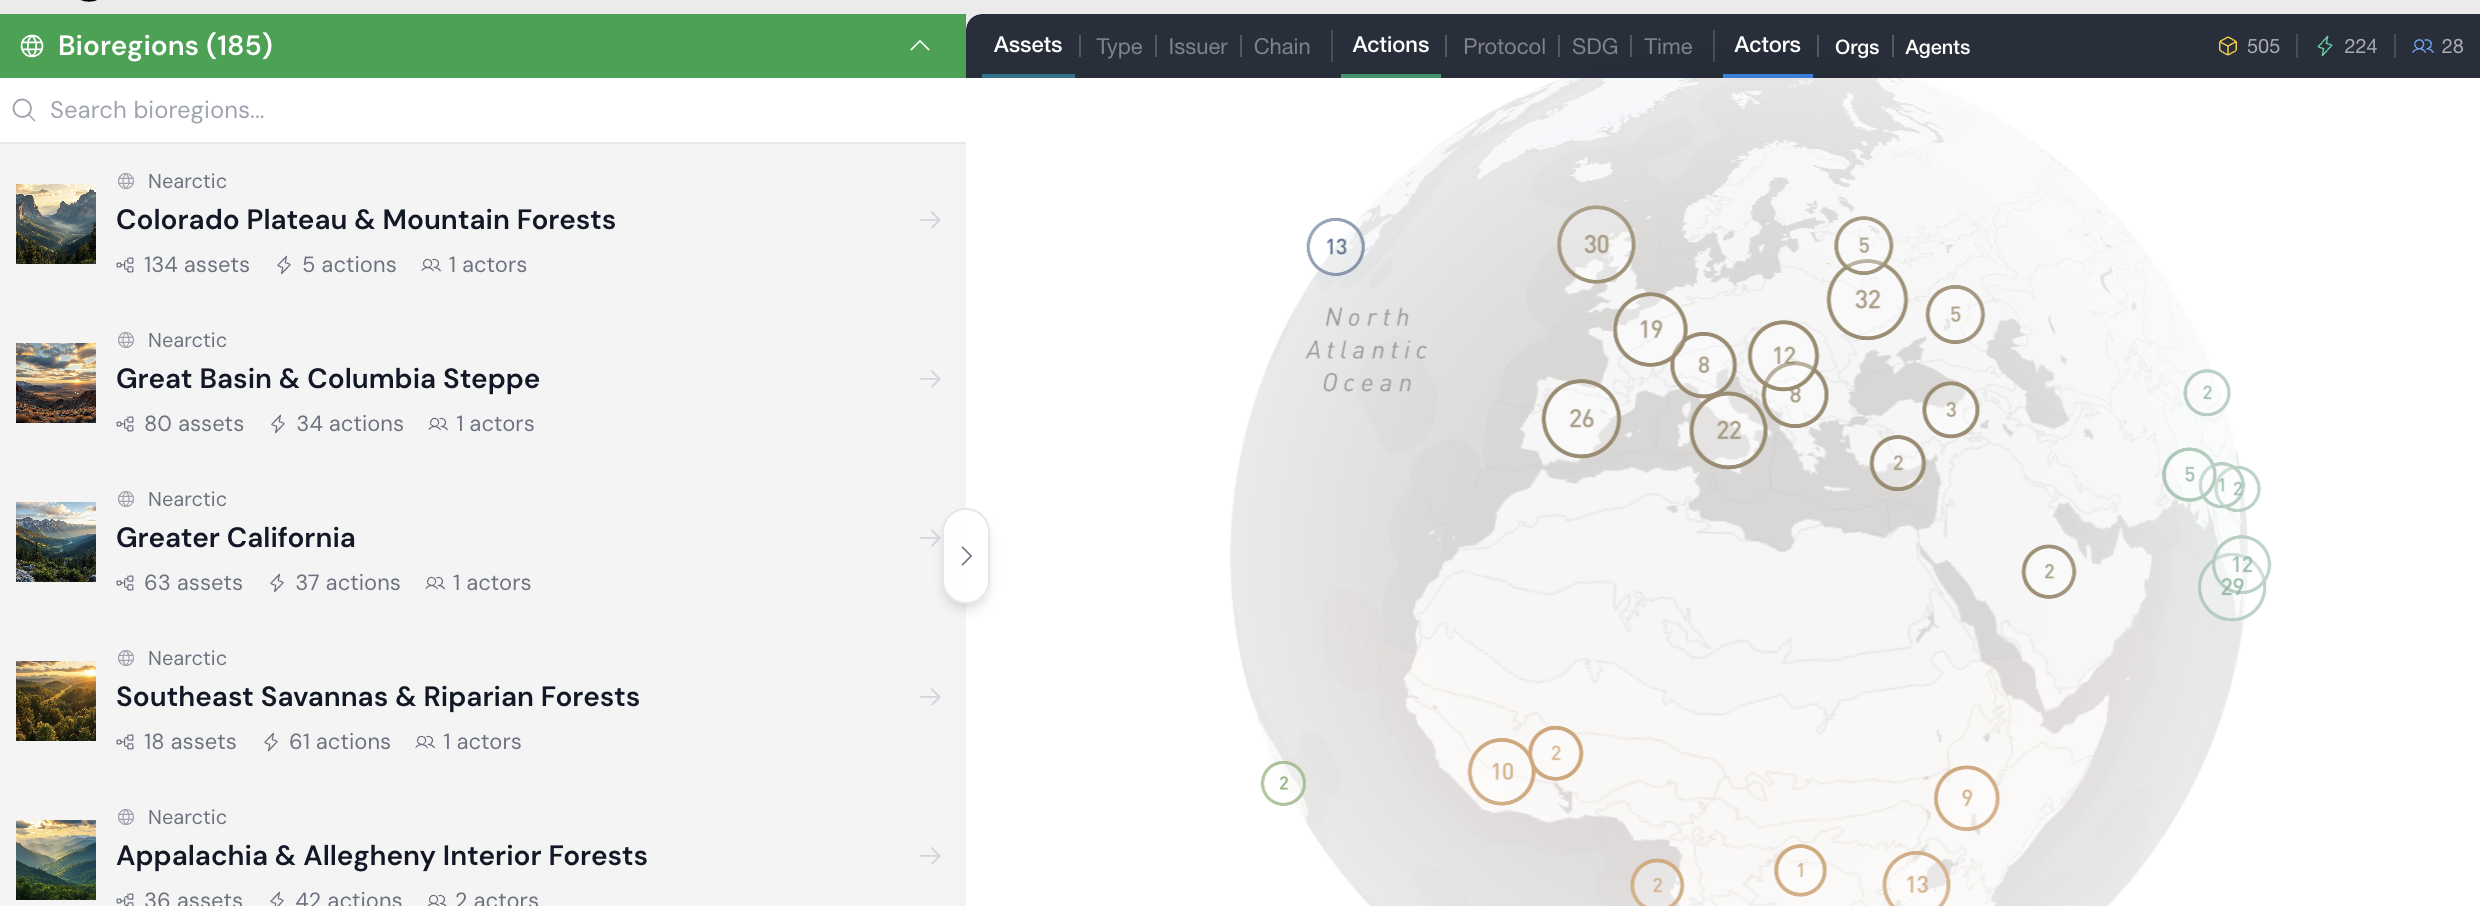
Task: Open Colorado Plateau entry via its arrow icon
Action: click(x=930, y=220)
